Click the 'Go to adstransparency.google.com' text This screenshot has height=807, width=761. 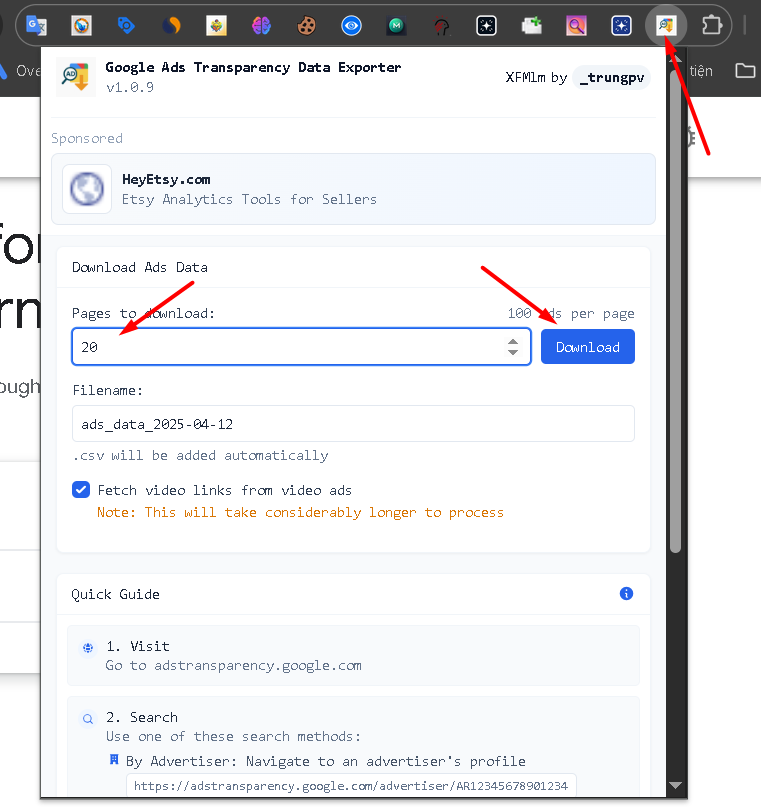pos(234,665)
